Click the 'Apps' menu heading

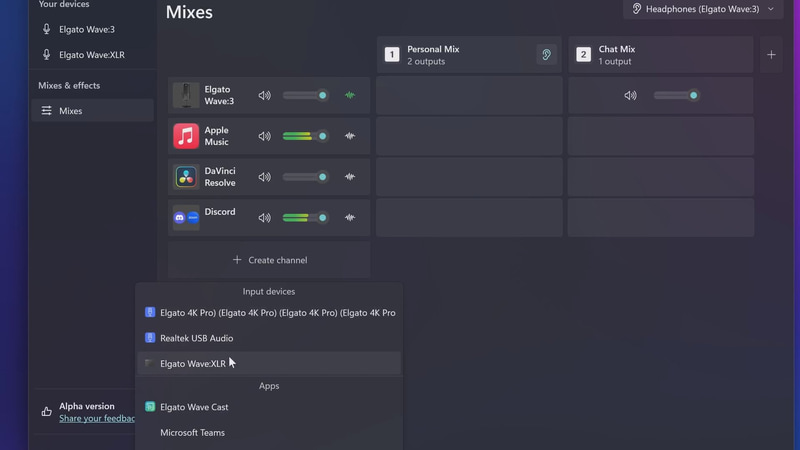269,386
